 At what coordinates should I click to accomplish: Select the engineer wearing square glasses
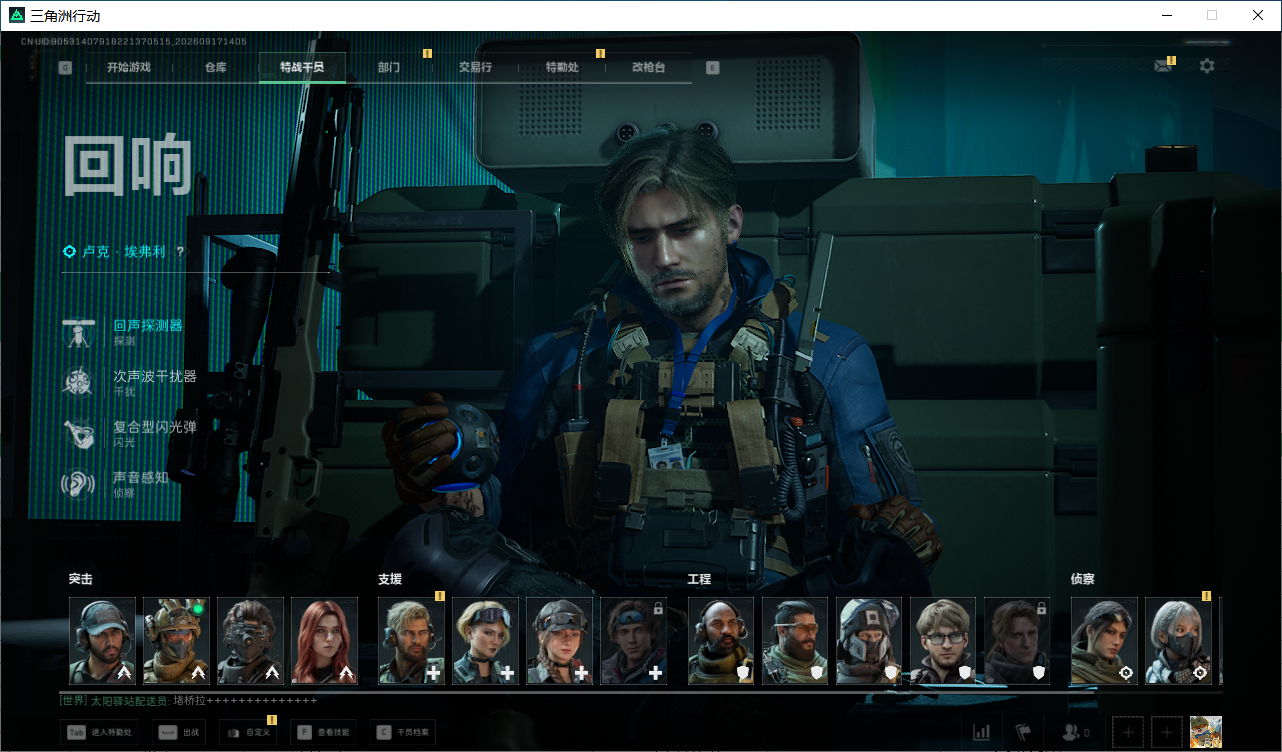pyautogui.click(x=943, y=641)
